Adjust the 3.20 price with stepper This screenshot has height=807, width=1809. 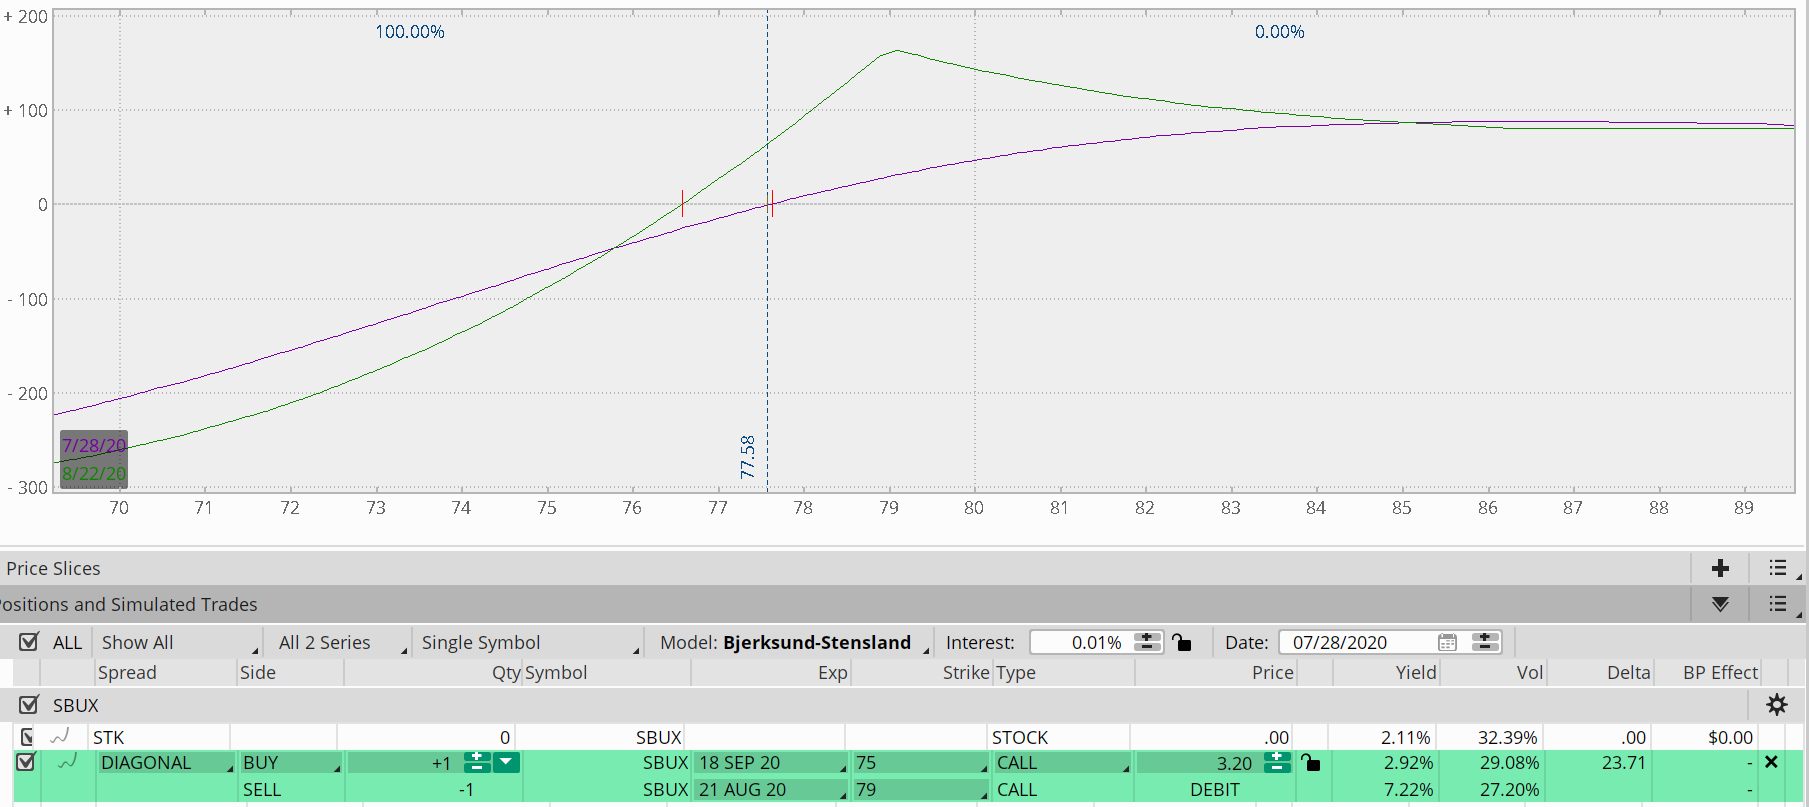coord(1277,763)
